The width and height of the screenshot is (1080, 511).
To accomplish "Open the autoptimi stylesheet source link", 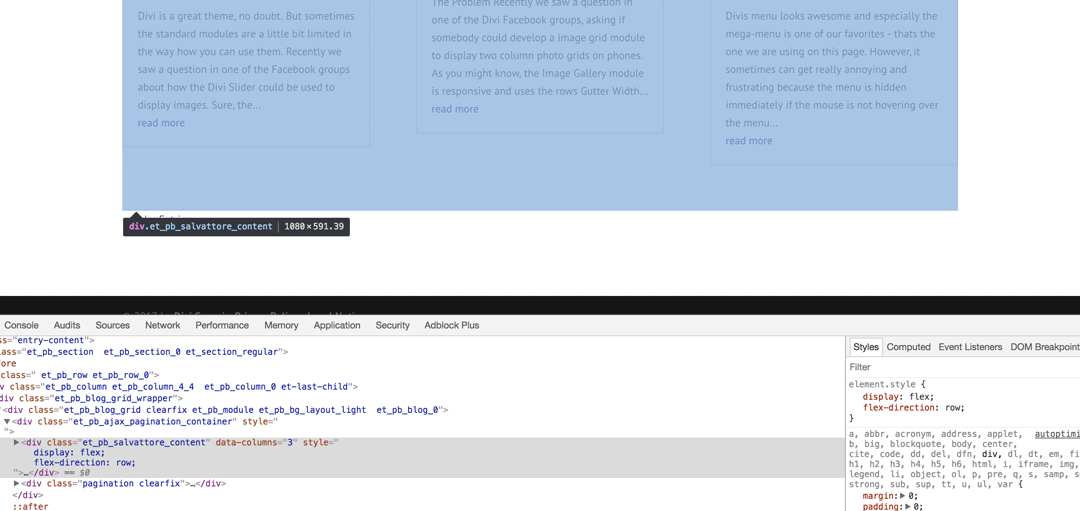I will coord(1057,434).
